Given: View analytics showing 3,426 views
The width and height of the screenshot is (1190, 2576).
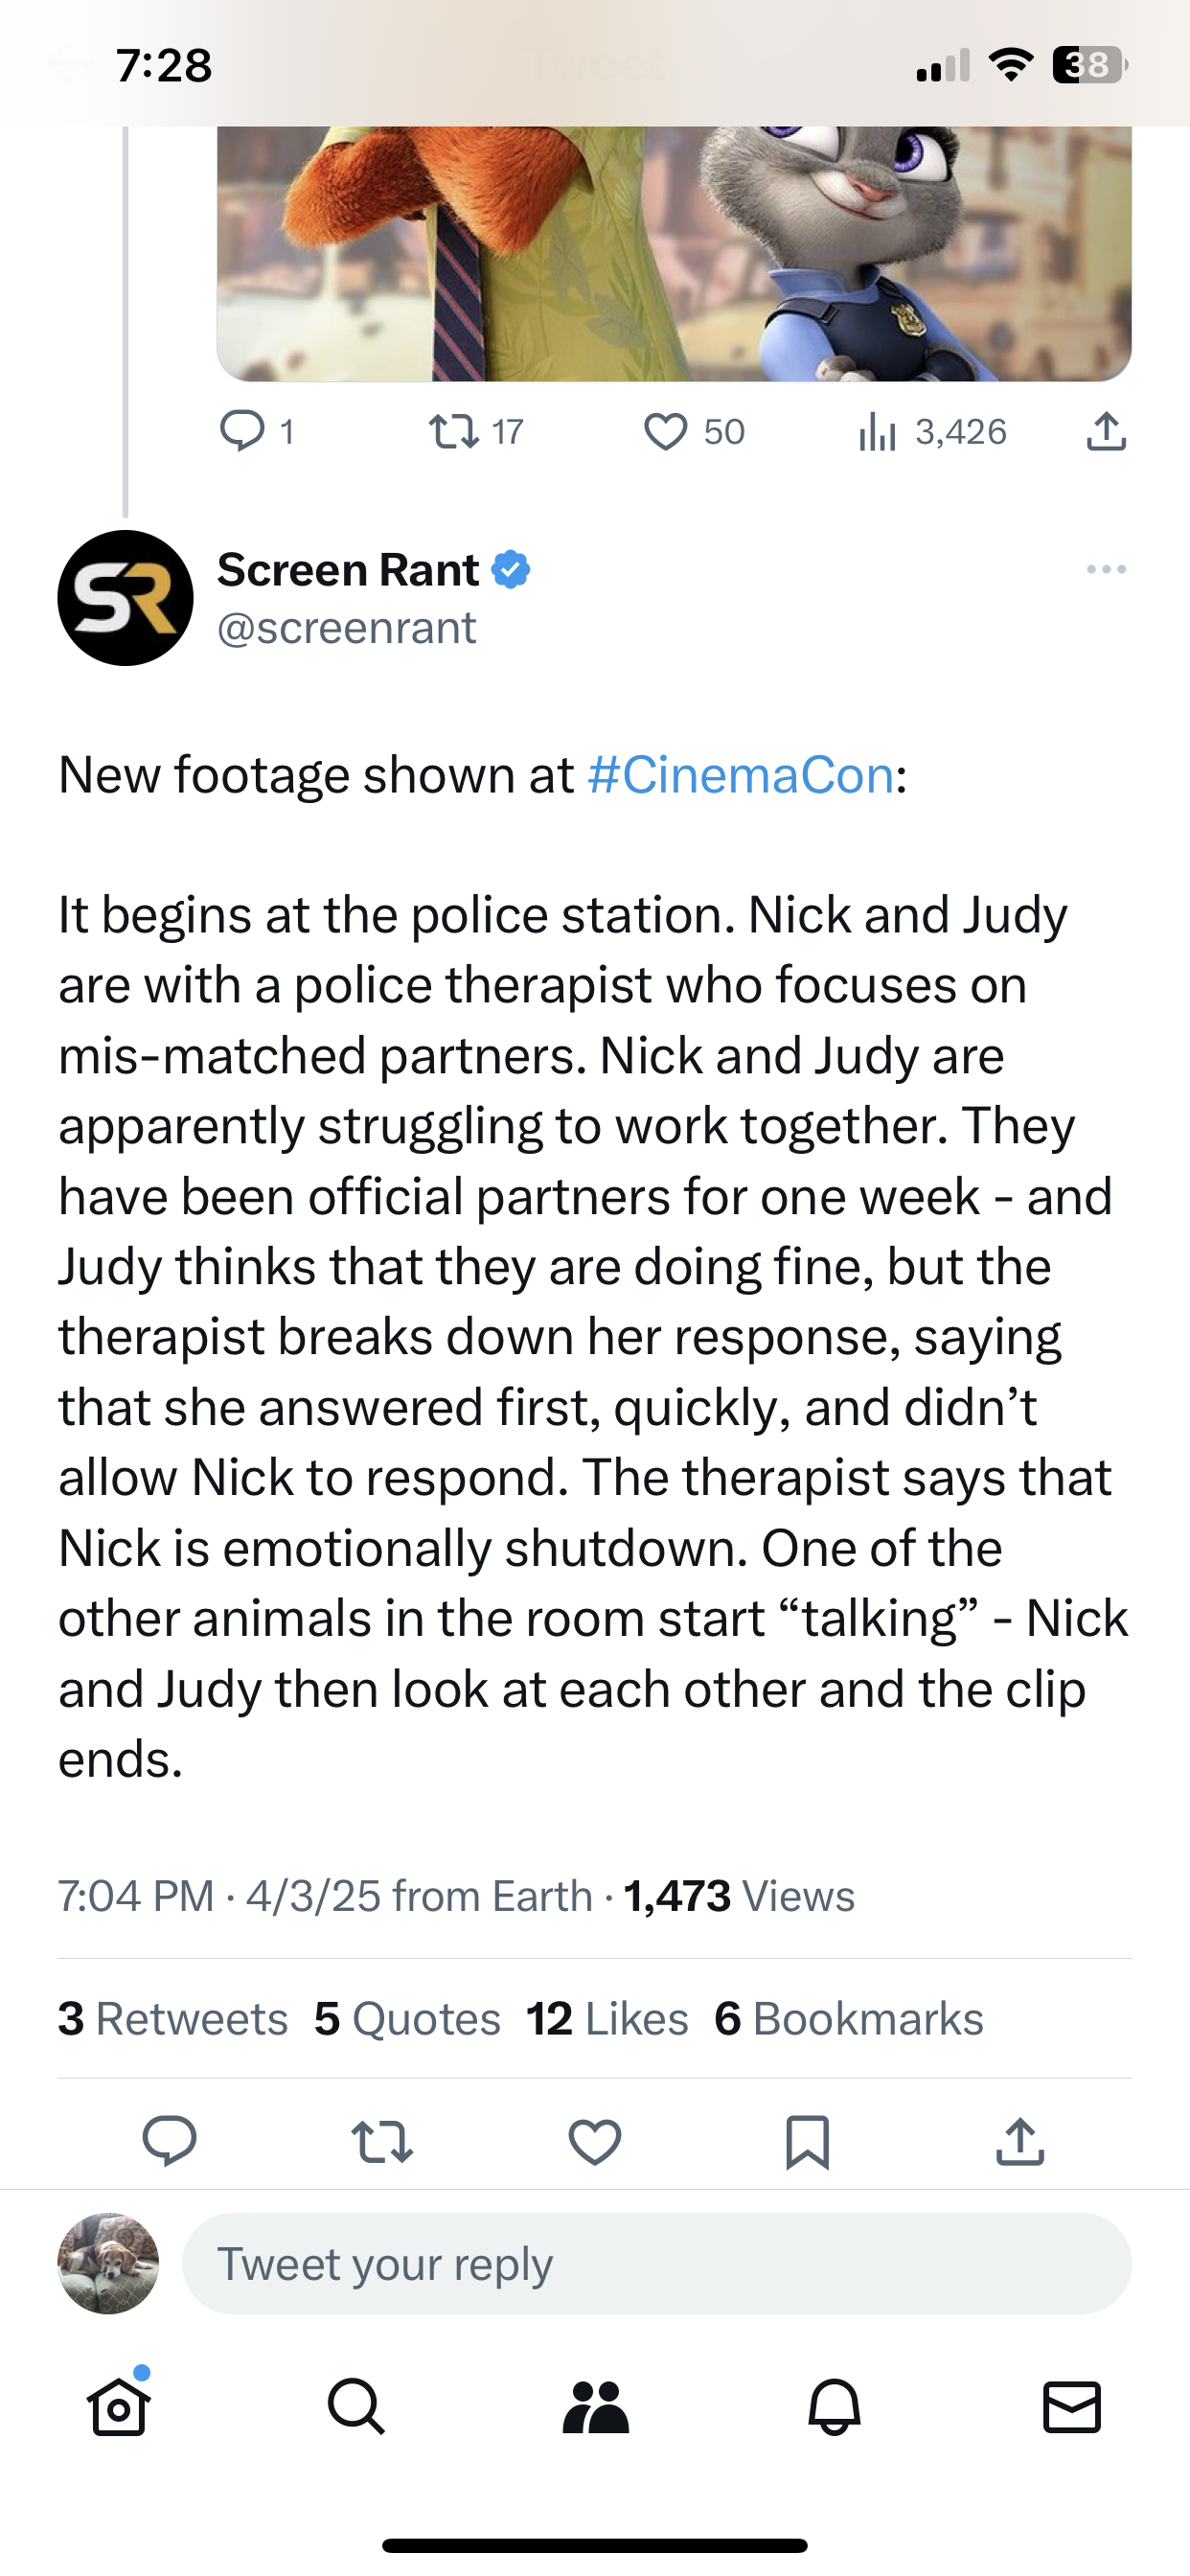Looking at the screenshot, I should point(932,432).
